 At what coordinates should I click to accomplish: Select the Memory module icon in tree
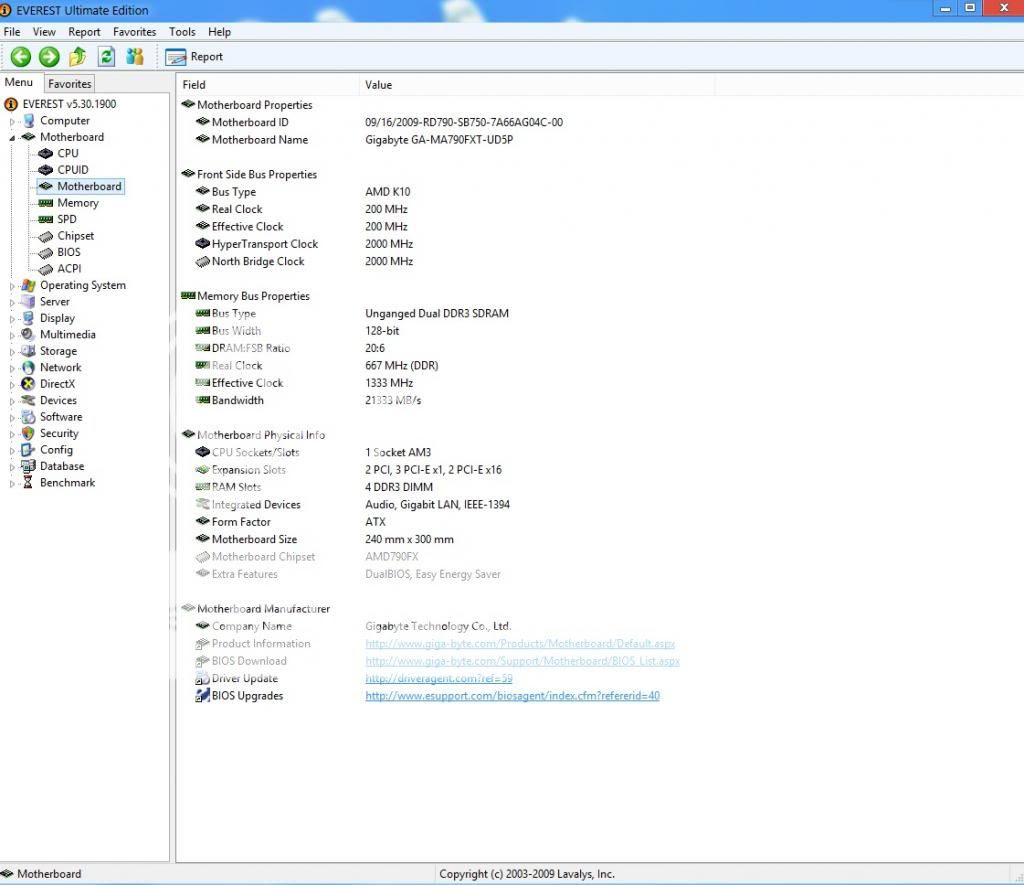(x=46, y=203)
